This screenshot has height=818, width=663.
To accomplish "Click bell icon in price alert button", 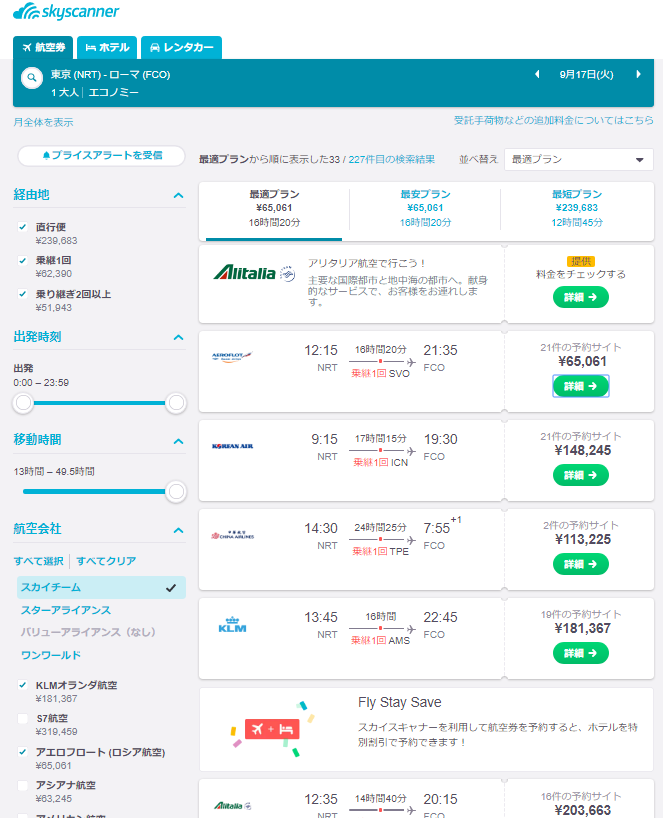I will point(46,155).
